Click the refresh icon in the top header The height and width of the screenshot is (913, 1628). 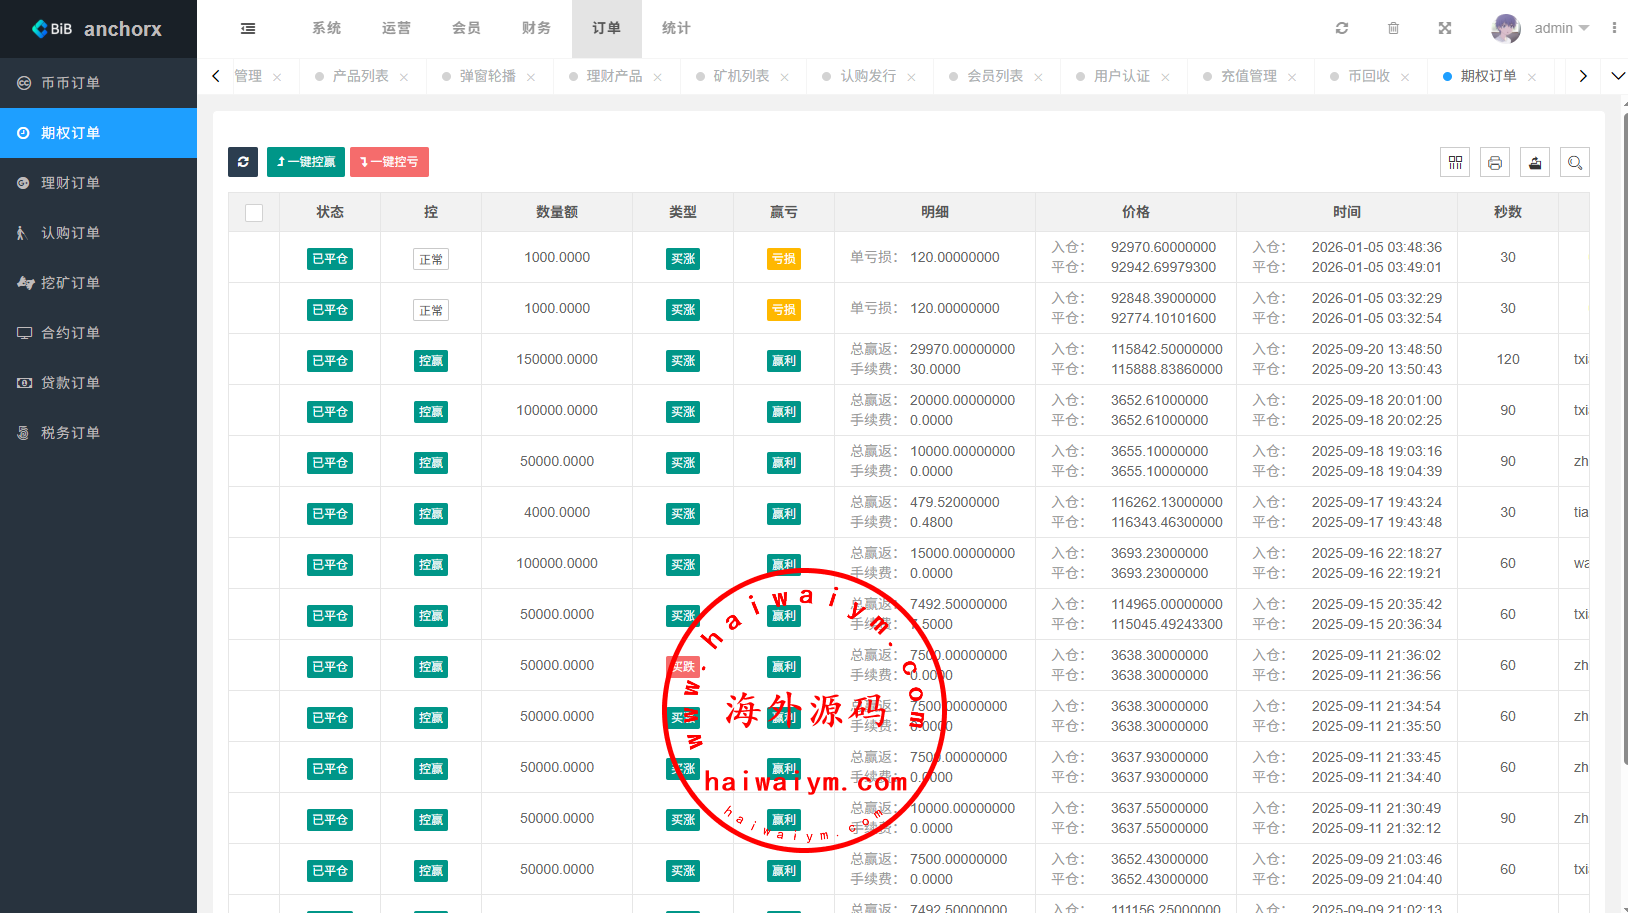pyautogui.click(x=1342, y=29)
